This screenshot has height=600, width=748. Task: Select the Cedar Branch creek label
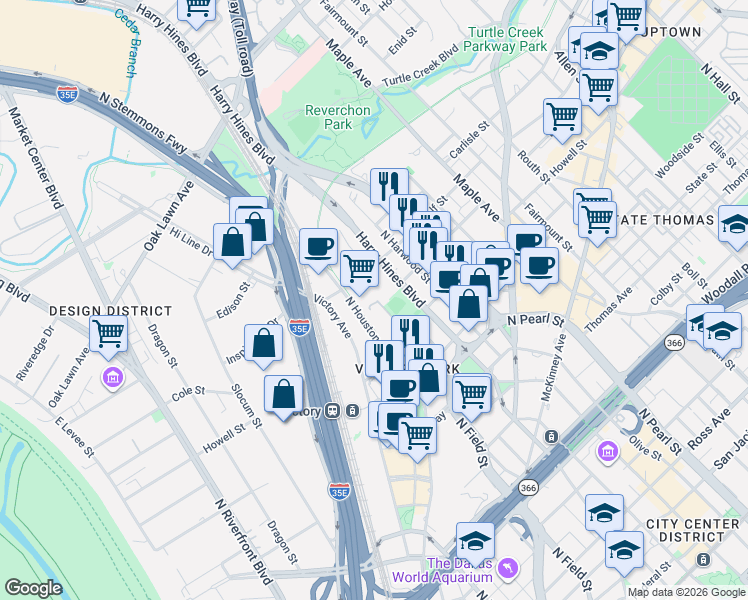(127, 44)
